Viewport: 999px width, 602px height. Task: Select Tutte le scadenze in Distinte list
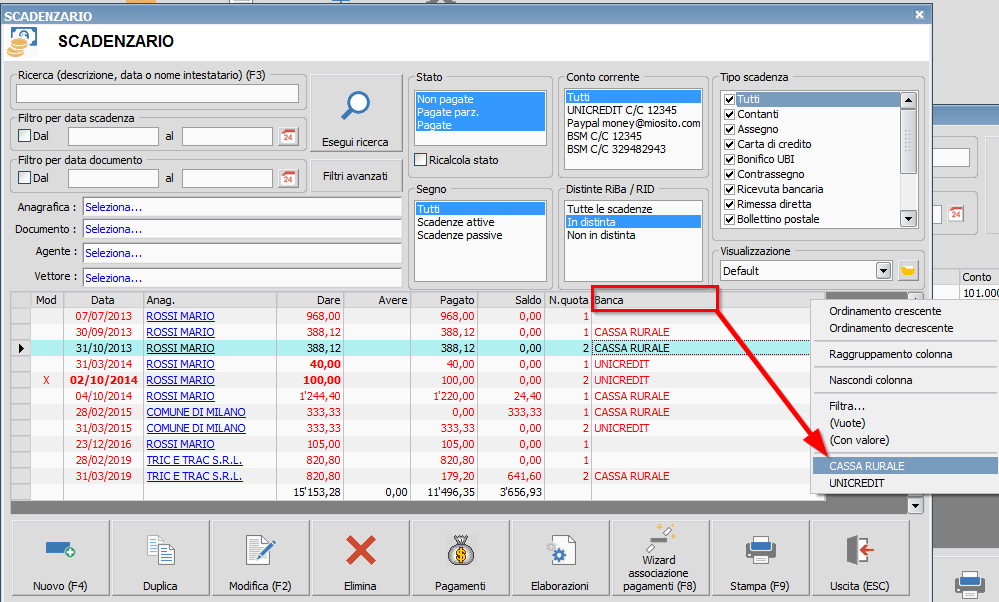click(x=633, y=209)
